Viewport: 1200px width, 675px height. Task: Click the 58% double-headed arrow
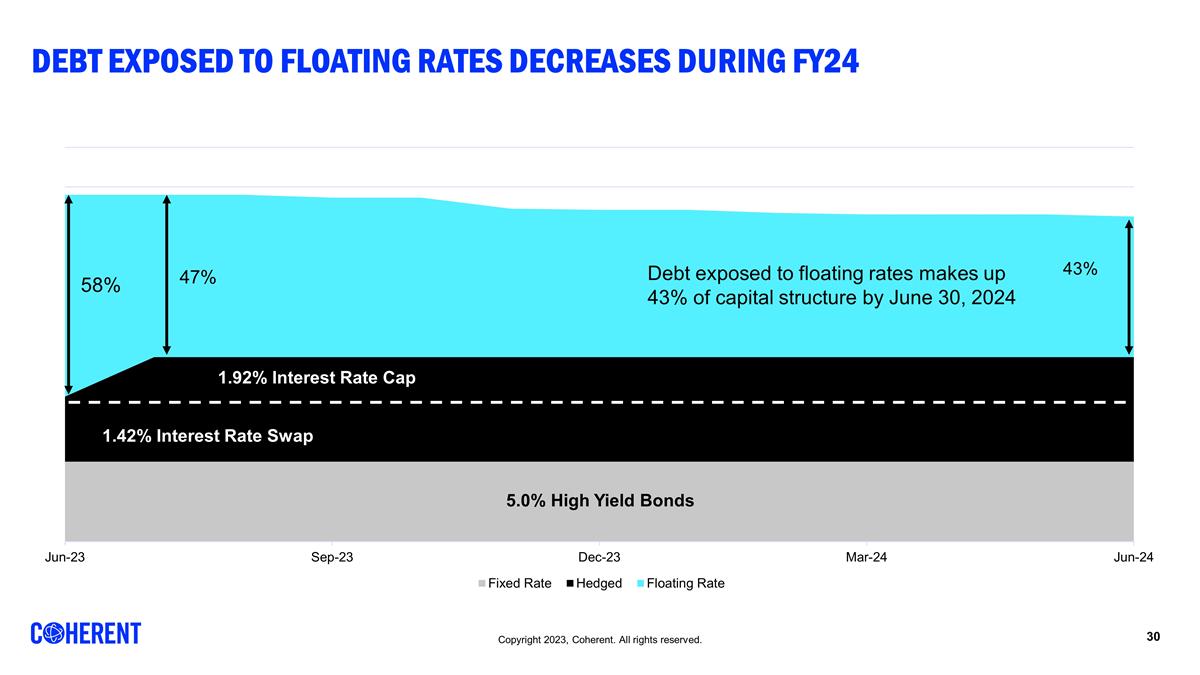pyautogui.click(x=68, y=293)
